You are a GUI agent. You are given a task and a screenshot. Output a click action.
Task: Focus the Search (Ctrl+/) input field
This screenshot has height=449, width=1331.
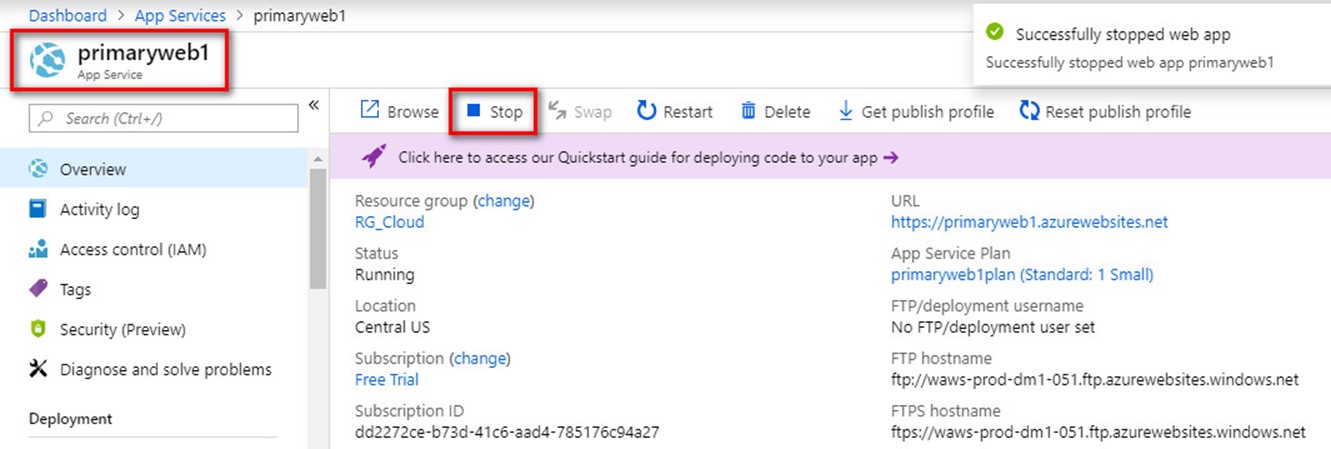(x=163, y=118)
